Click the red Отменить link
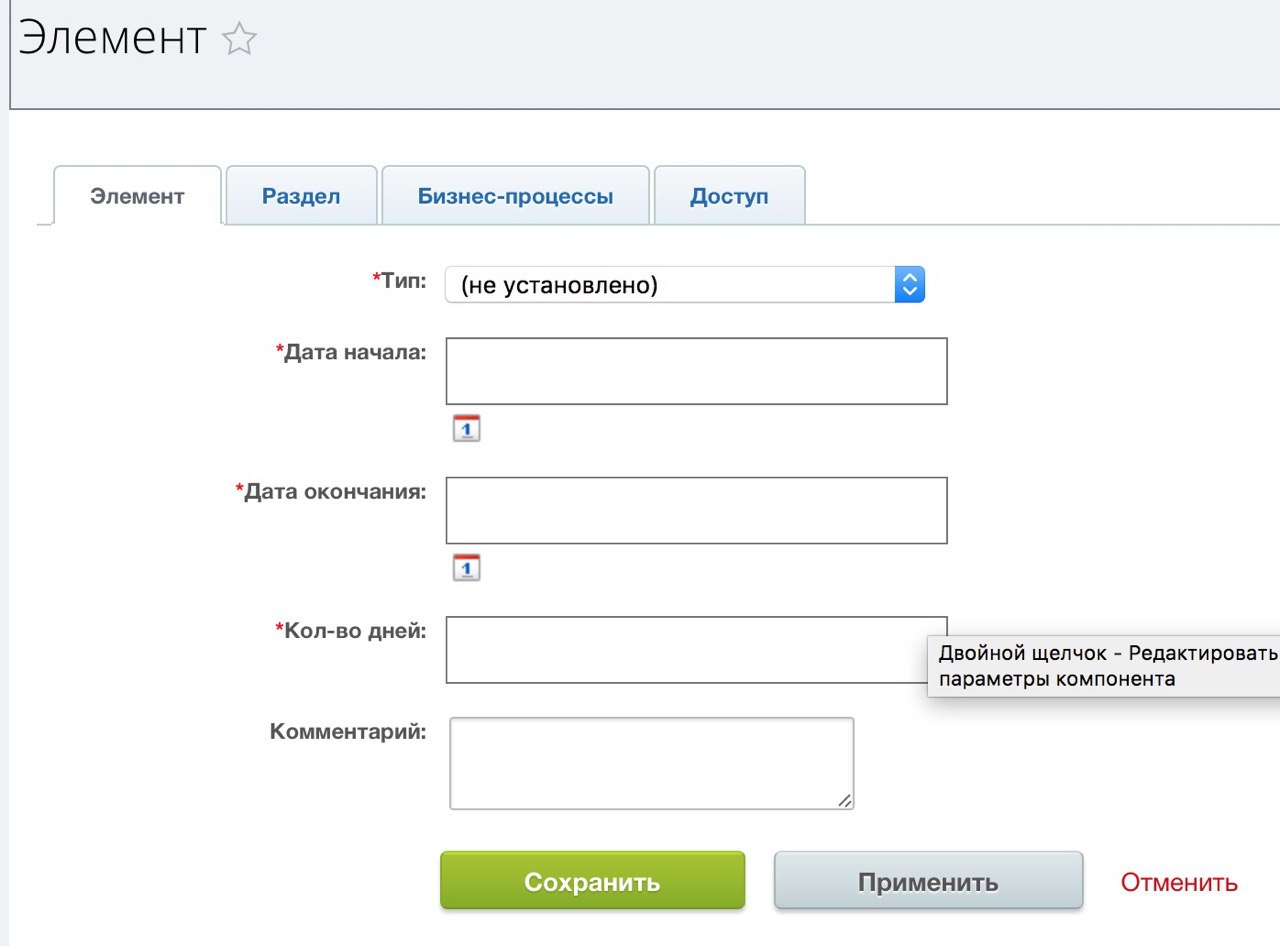Screen dimensions: 1280x946 1179,882
